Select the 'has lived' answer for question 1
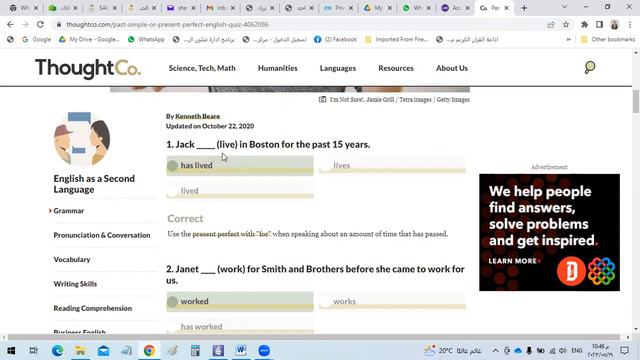Screen dimensions: 640x360 (x=240, y=166)
